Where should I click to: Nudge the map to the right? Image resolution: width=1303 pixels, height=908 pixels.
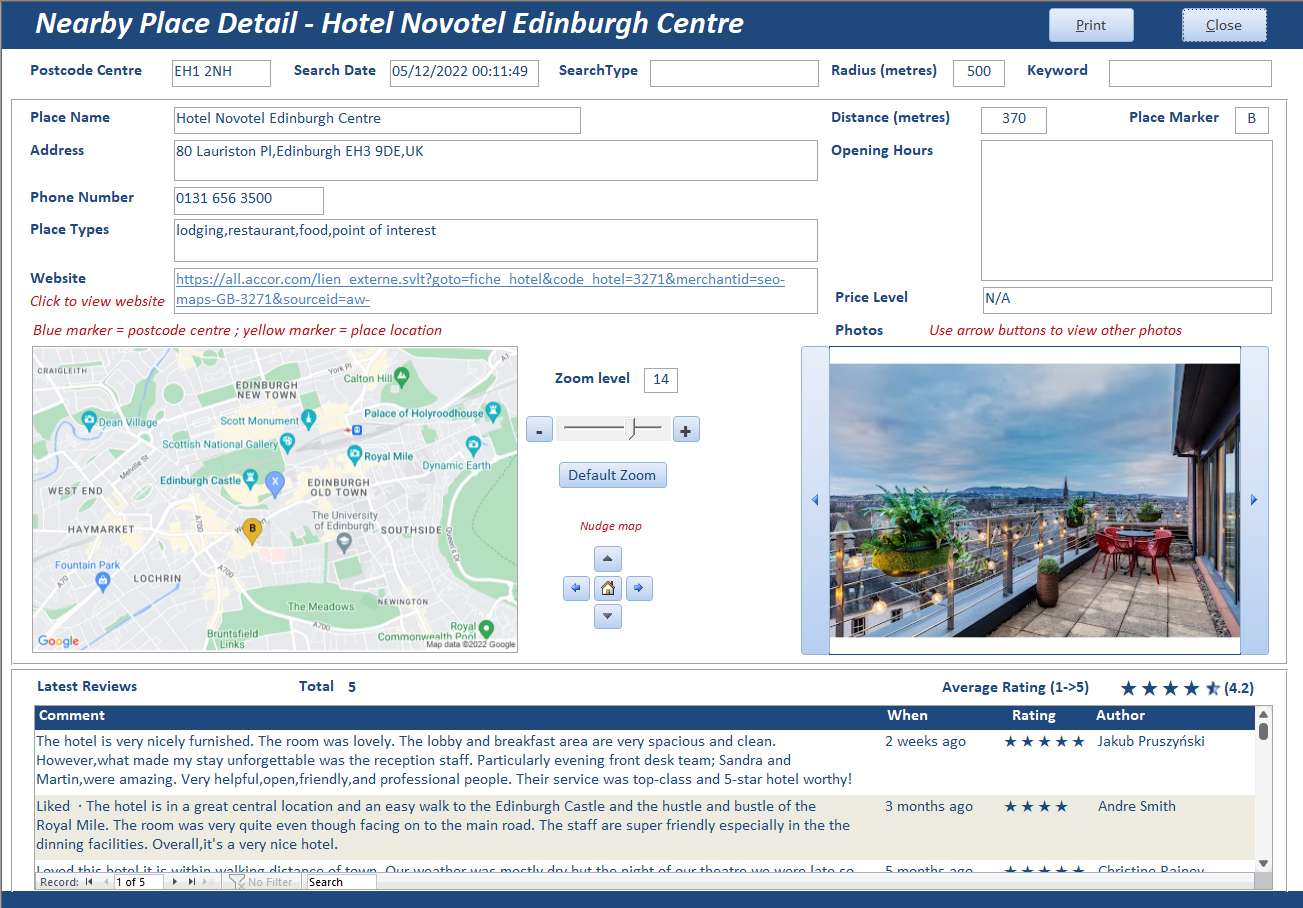(639, 589)
